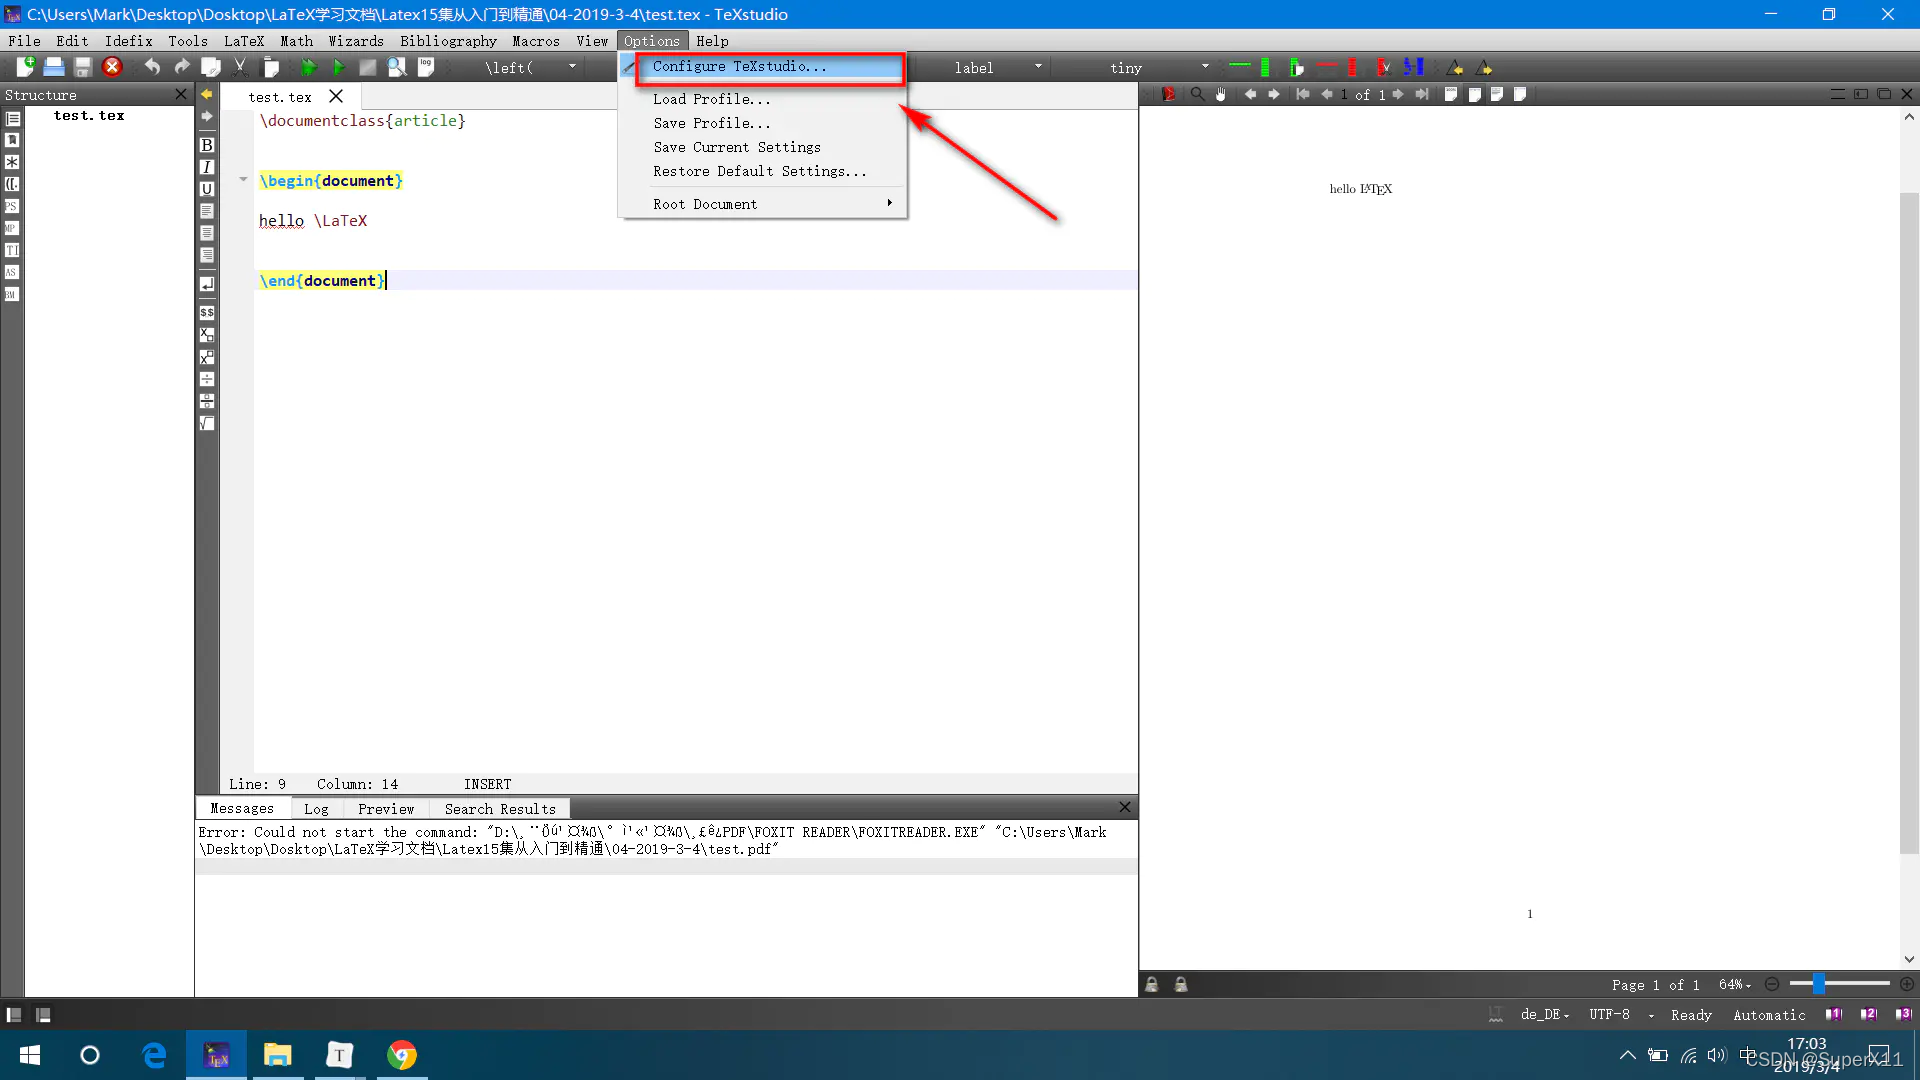Select test.tex in Structure tree
The image size is (1920, 1080).
coord(89,116)
